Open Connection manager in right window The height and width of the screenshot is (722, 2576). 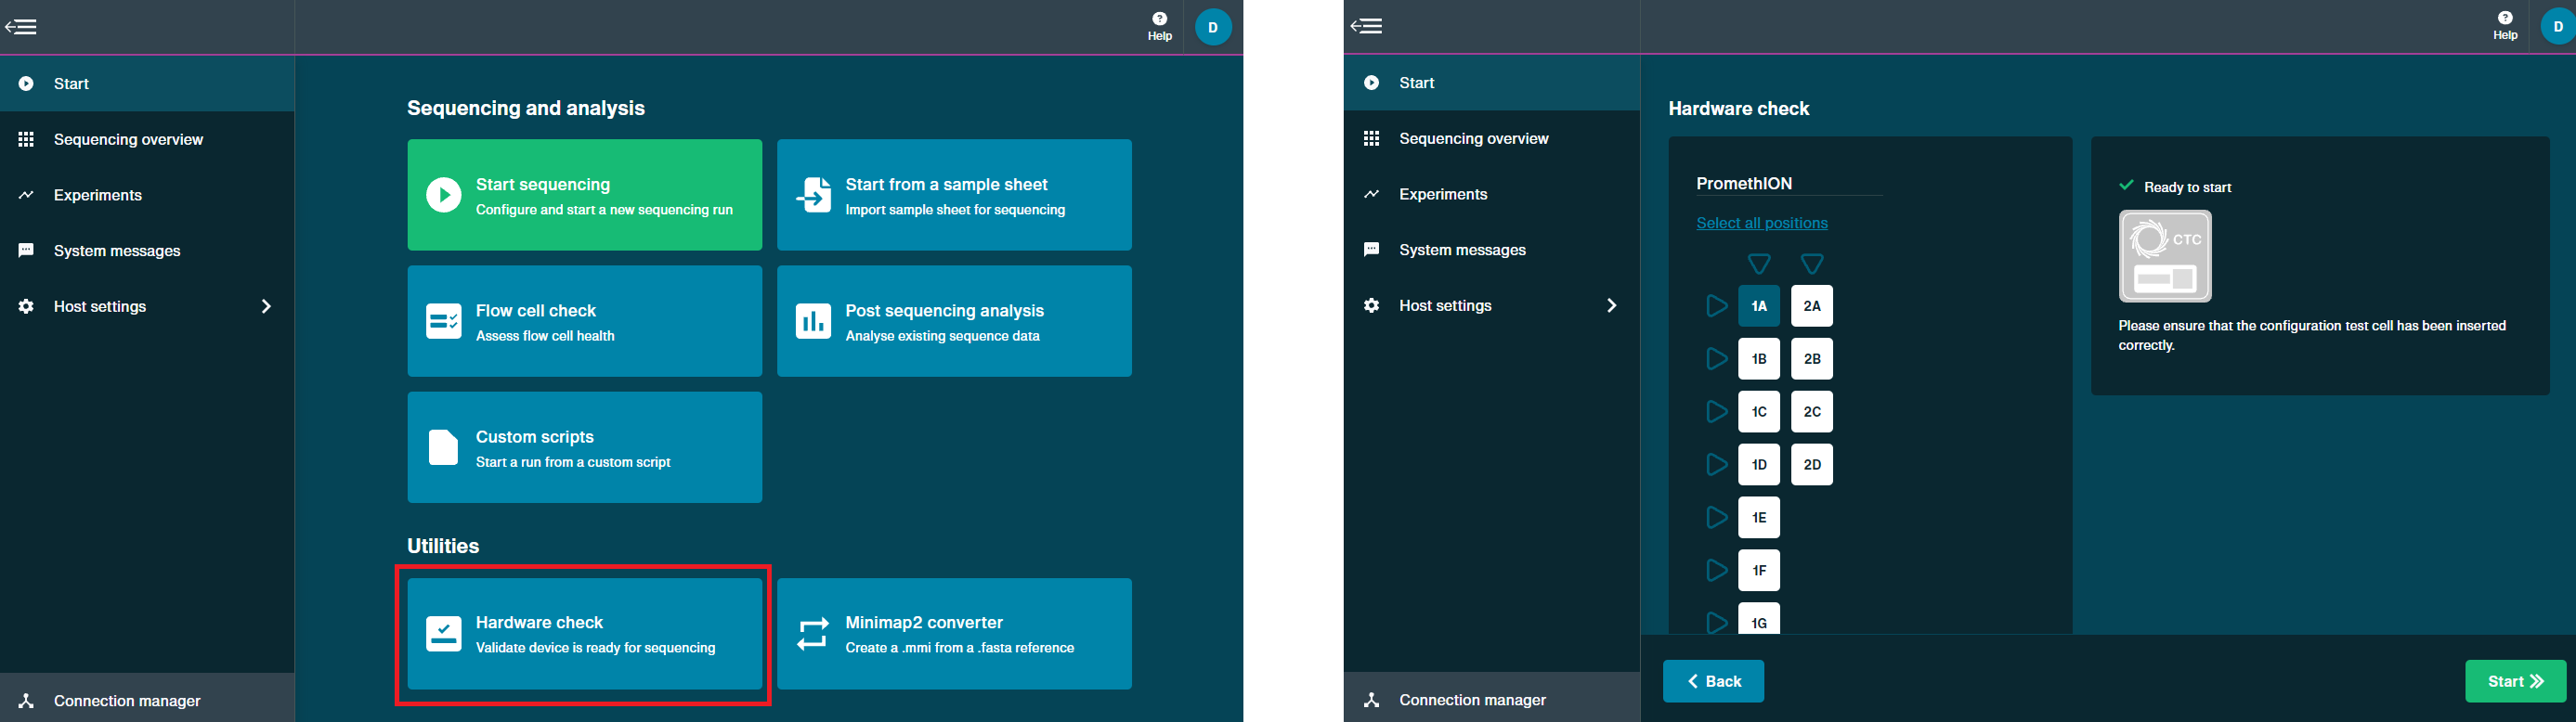coord(1492,698)
